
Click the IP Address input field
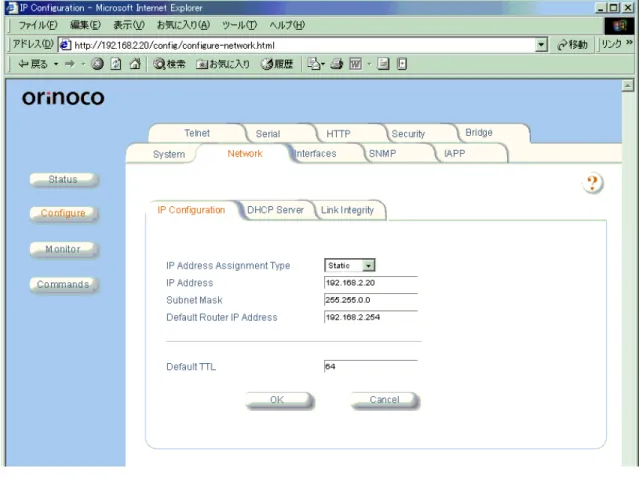click(x=371, y=283)
